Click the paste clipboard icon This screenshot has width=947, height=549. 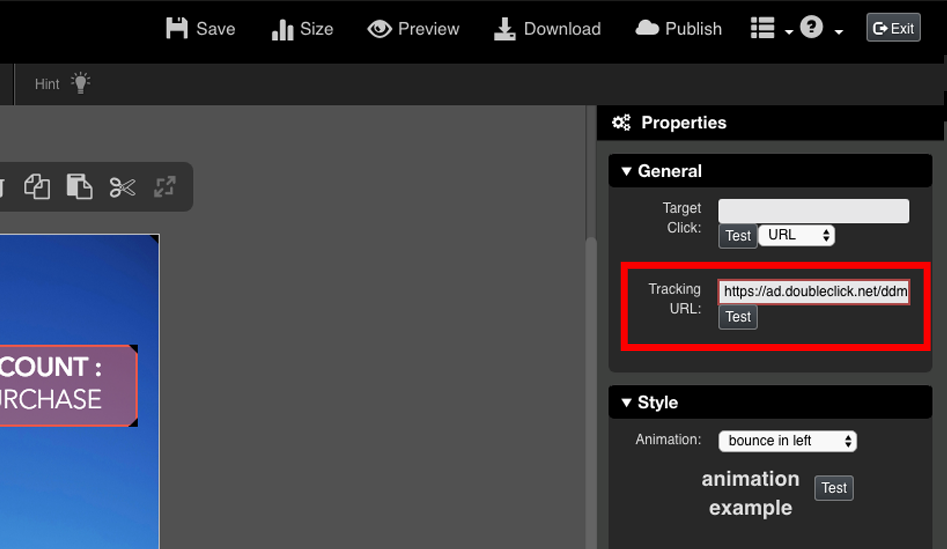click(79, 187)
